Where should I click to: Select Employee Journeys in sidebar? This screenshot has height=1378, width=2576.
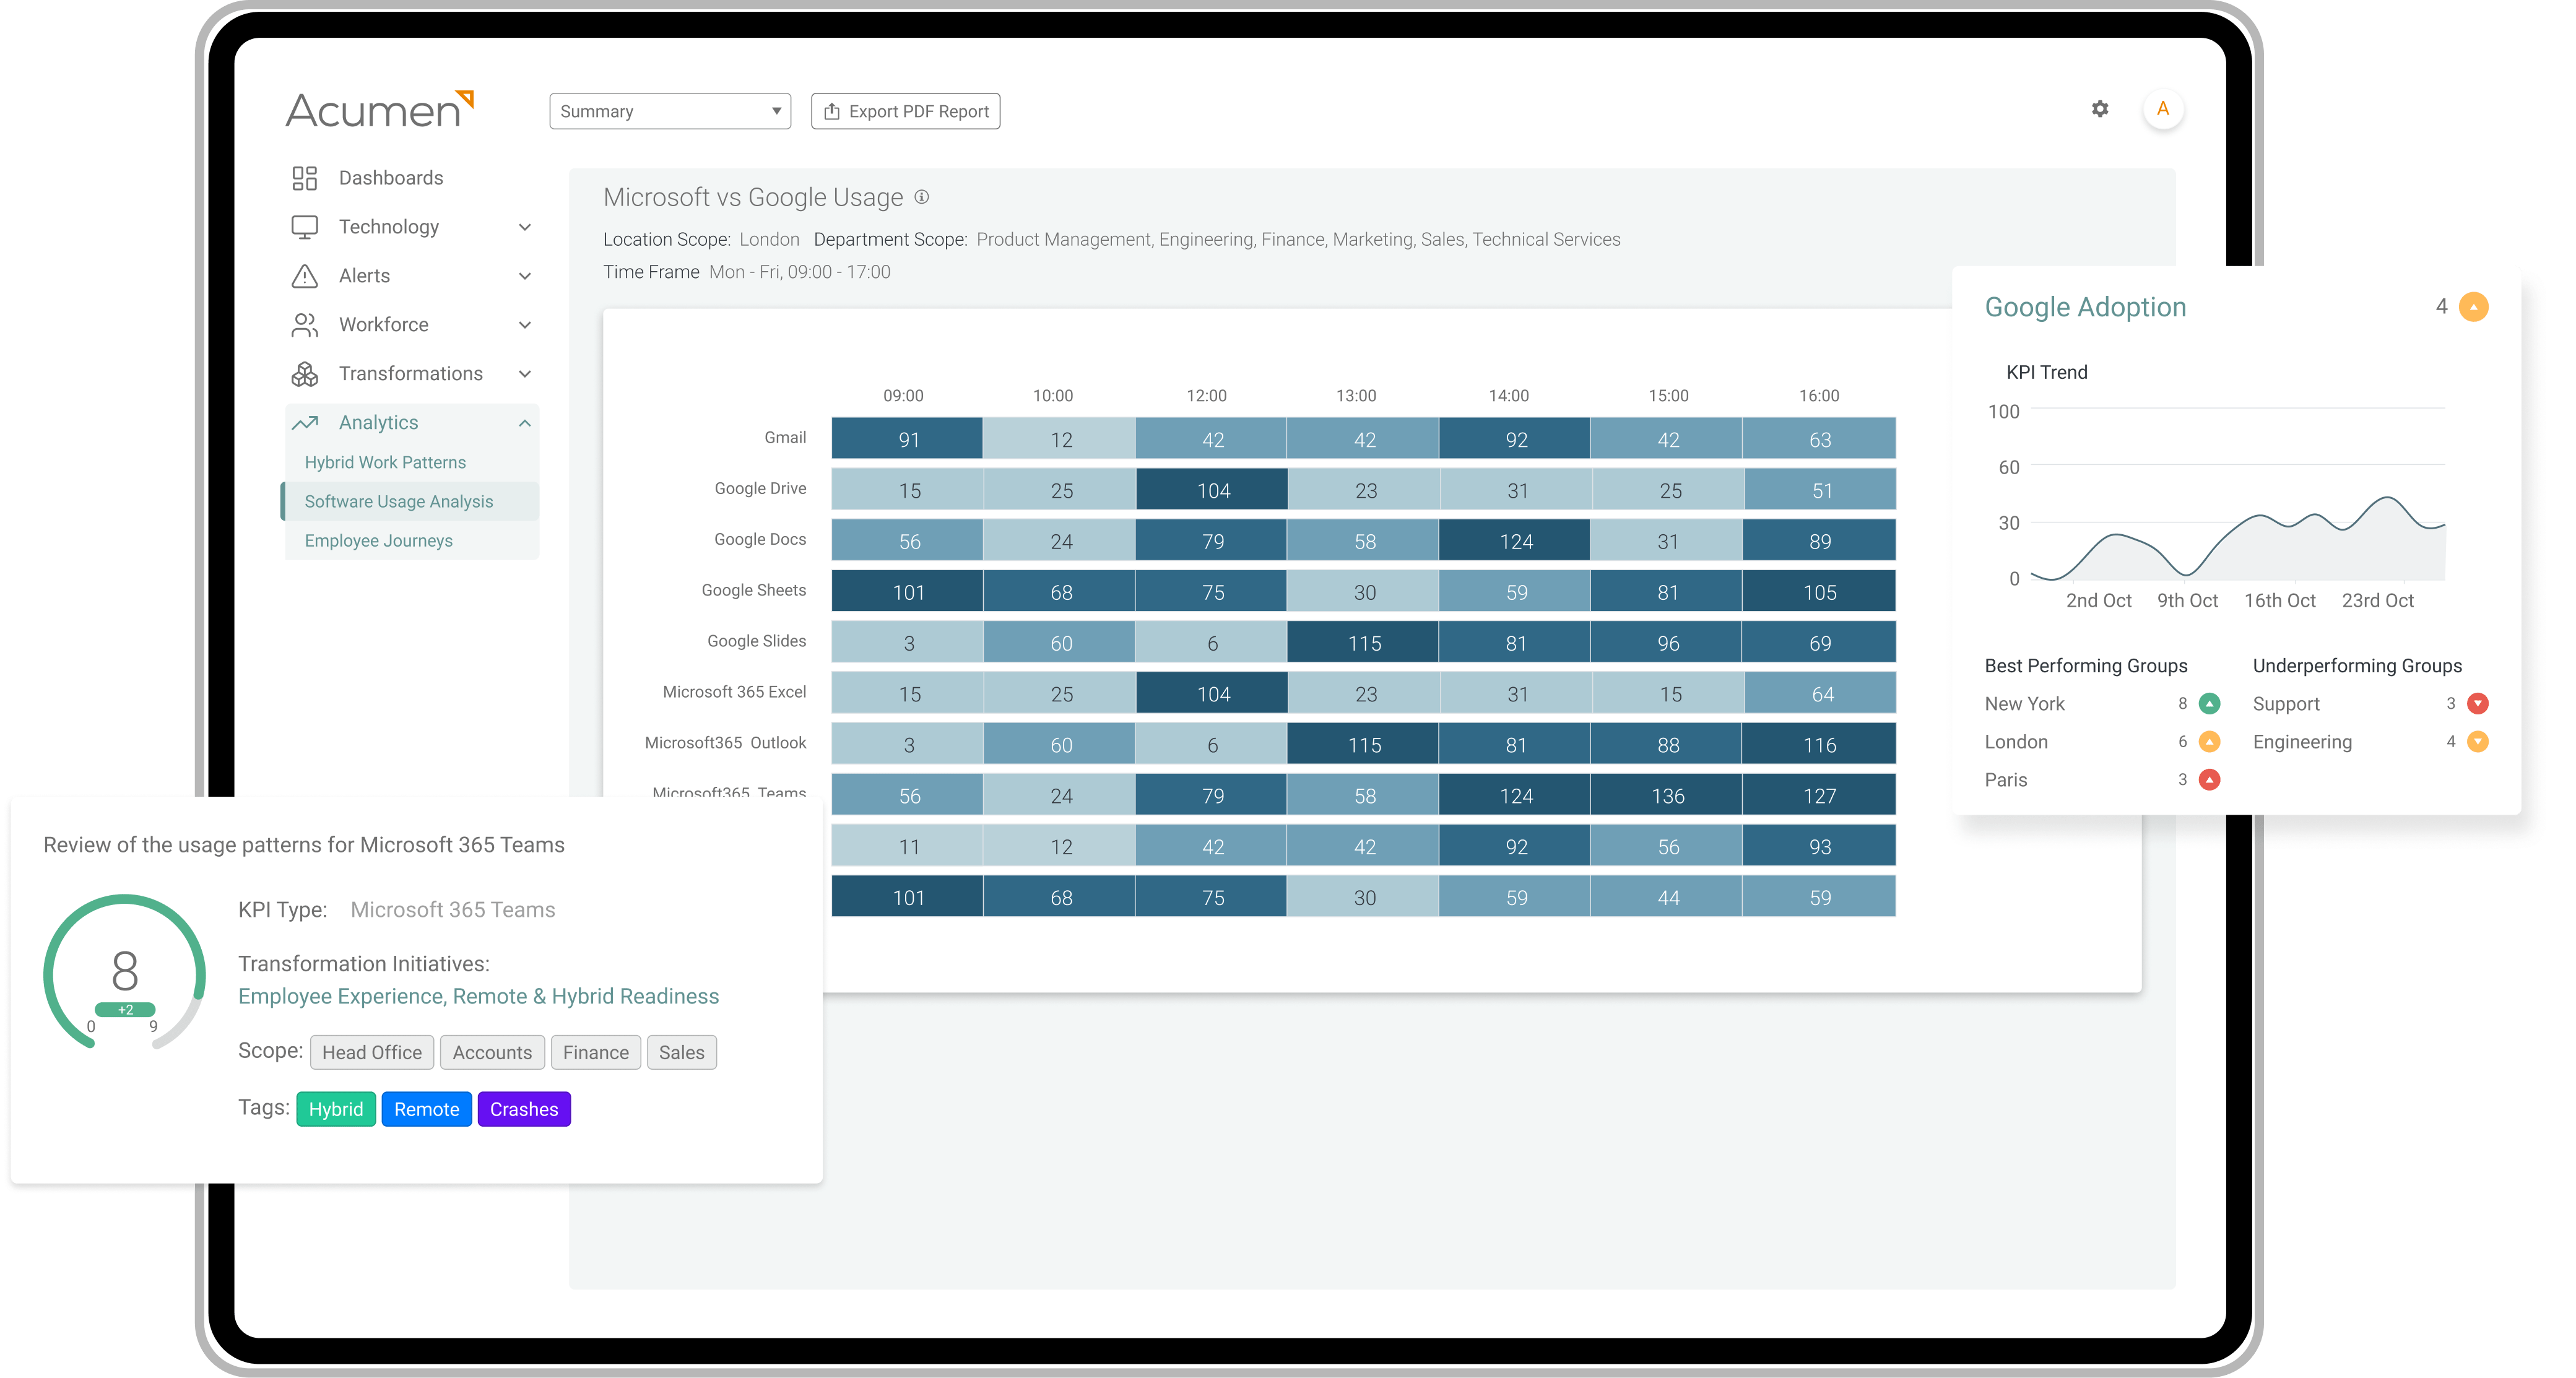pyautogui.click(x=378, y=540)
